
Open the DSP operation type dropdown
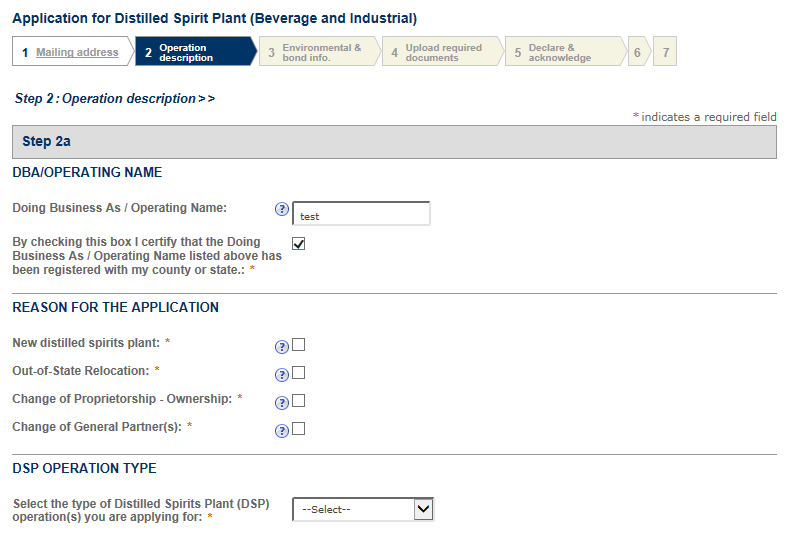[363, 509]
